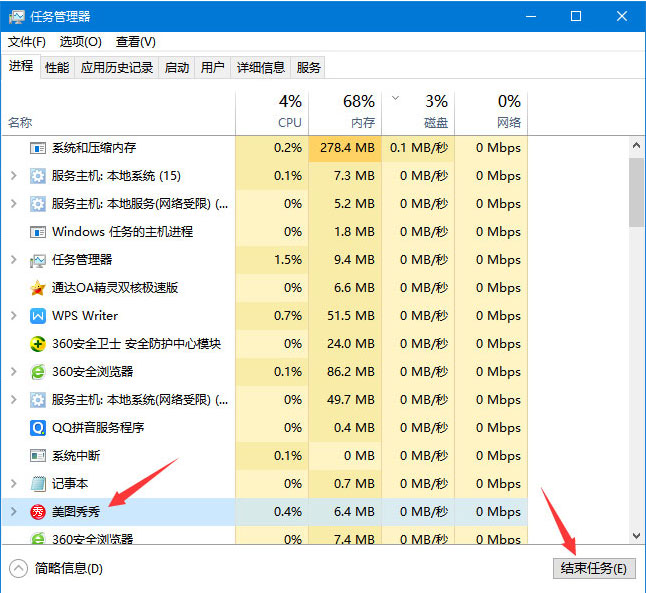Click the 360安全浏览器 icon with 86.2 MB
The height and width of the screenshot is (593, 646).
tap(38, 372)
